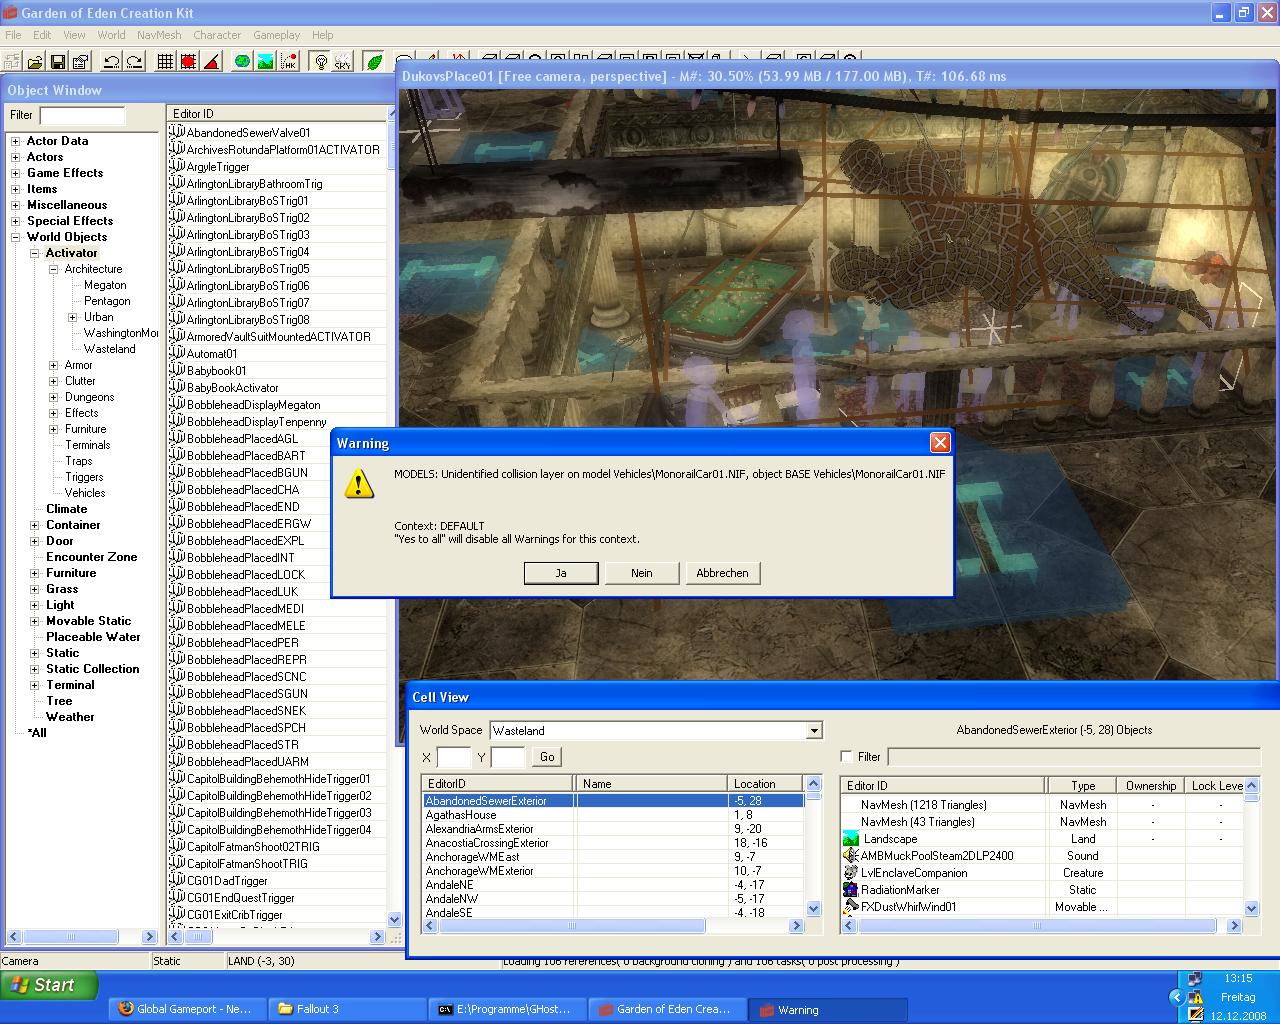Switch to Fallout 3 taskbar button
1280x1024 pixels.
tap(347, 1009)
